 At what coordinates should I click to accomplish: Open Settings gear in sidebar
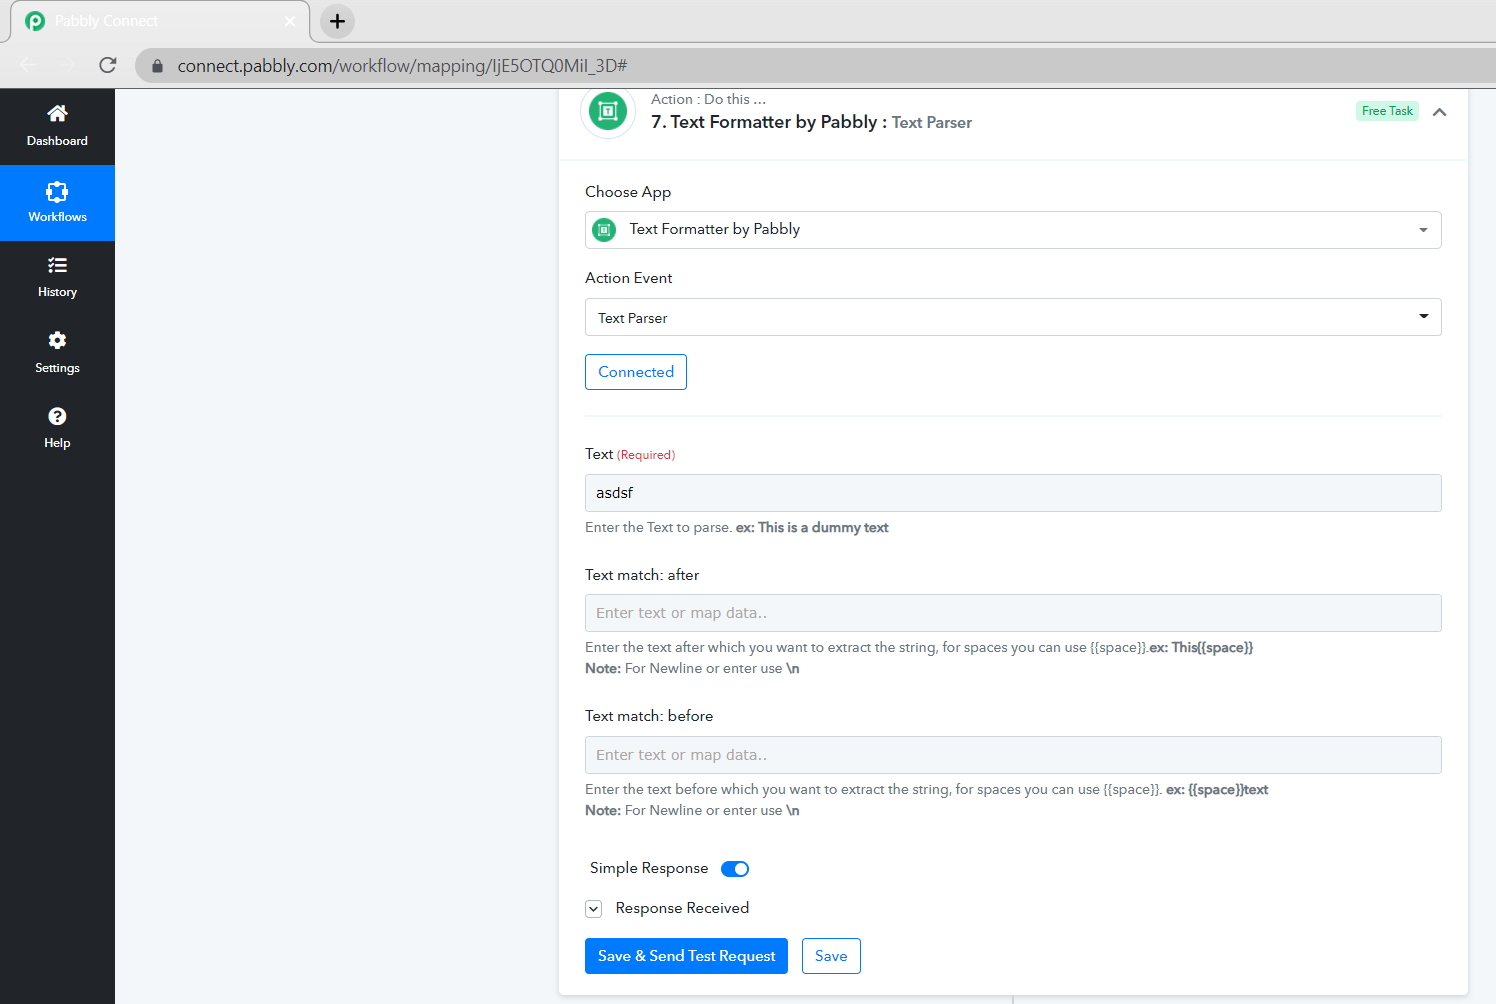[57, 340]
